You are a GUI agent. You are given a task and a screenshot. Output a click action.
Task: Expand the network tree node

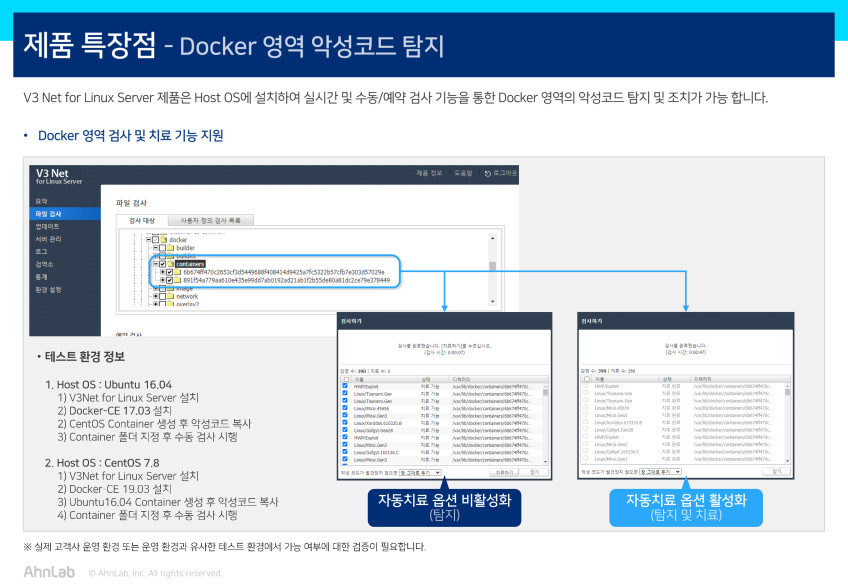[156, 296]
